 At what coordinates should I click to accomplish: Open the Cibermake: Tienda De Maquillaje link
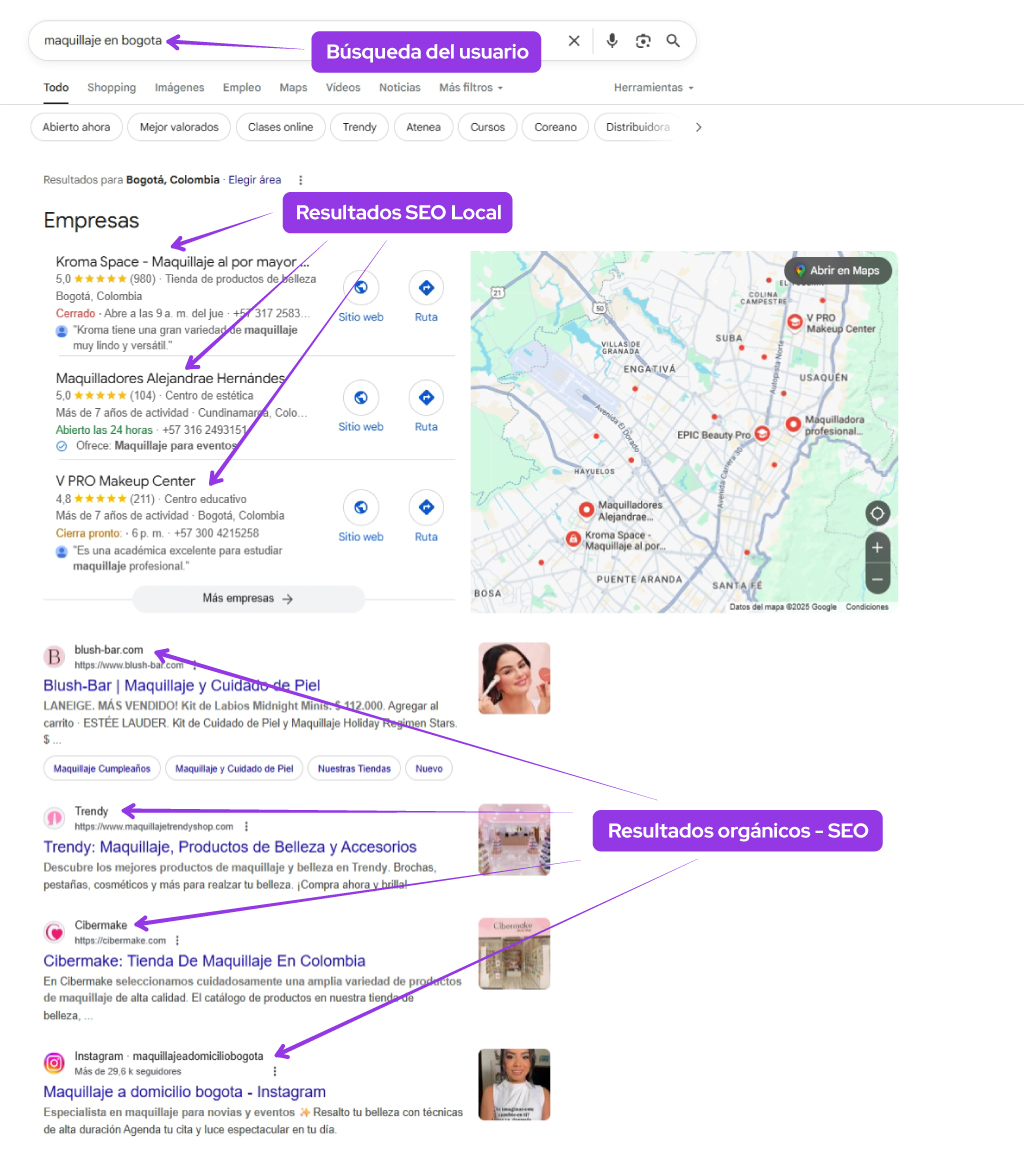pos(204,961)
